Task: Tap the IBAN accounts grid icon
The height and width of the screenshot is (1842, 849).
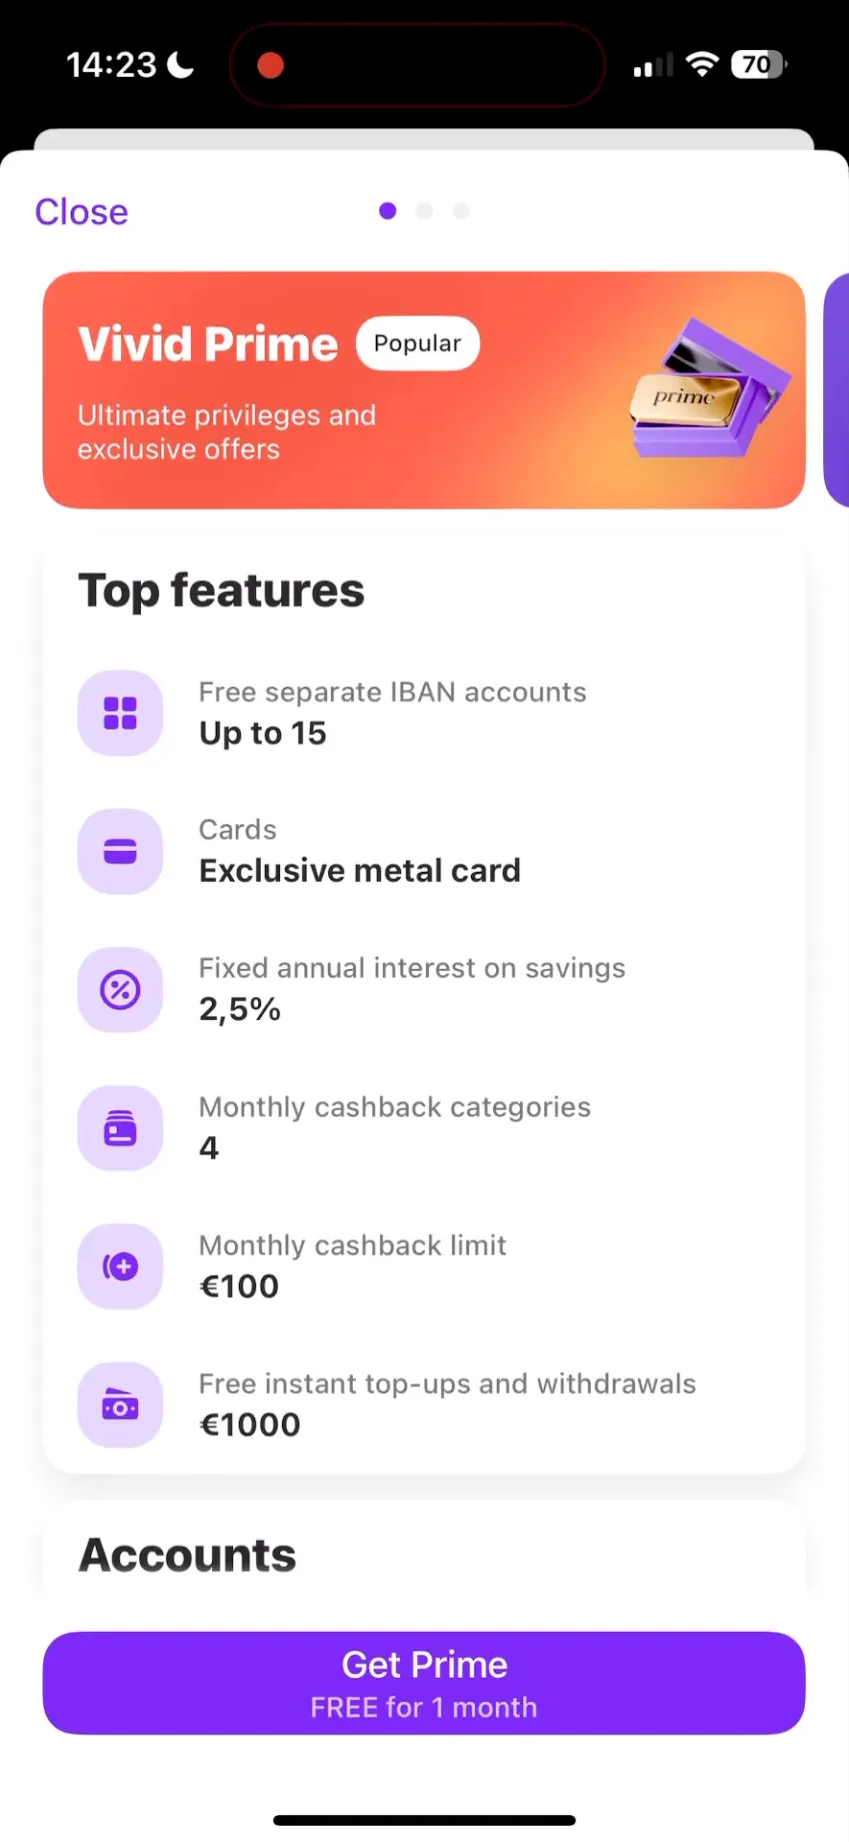Action: (x=120, y=713)
